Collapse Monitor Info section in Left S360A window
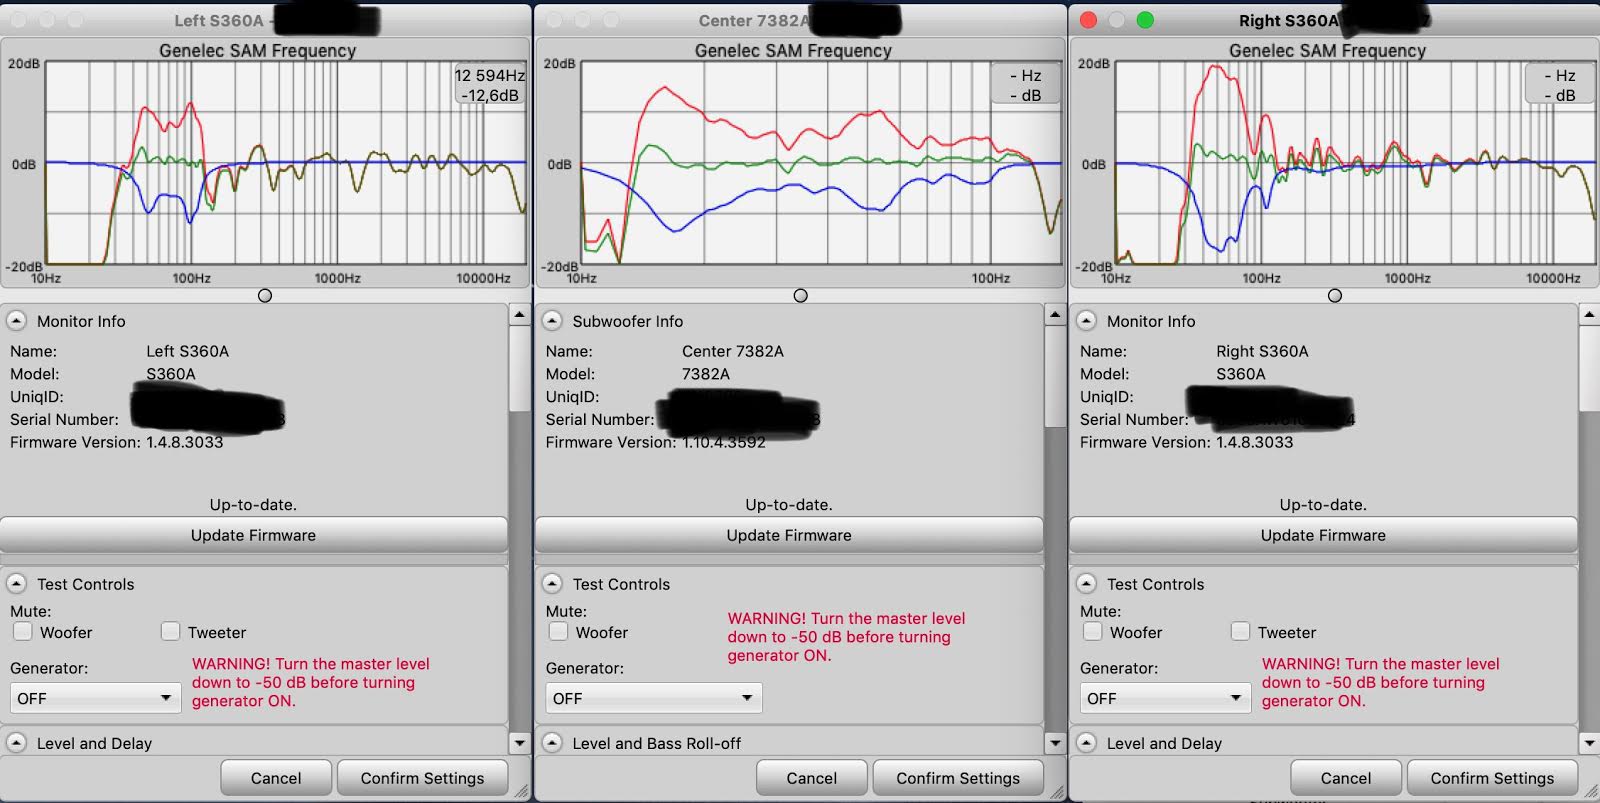 17,321
